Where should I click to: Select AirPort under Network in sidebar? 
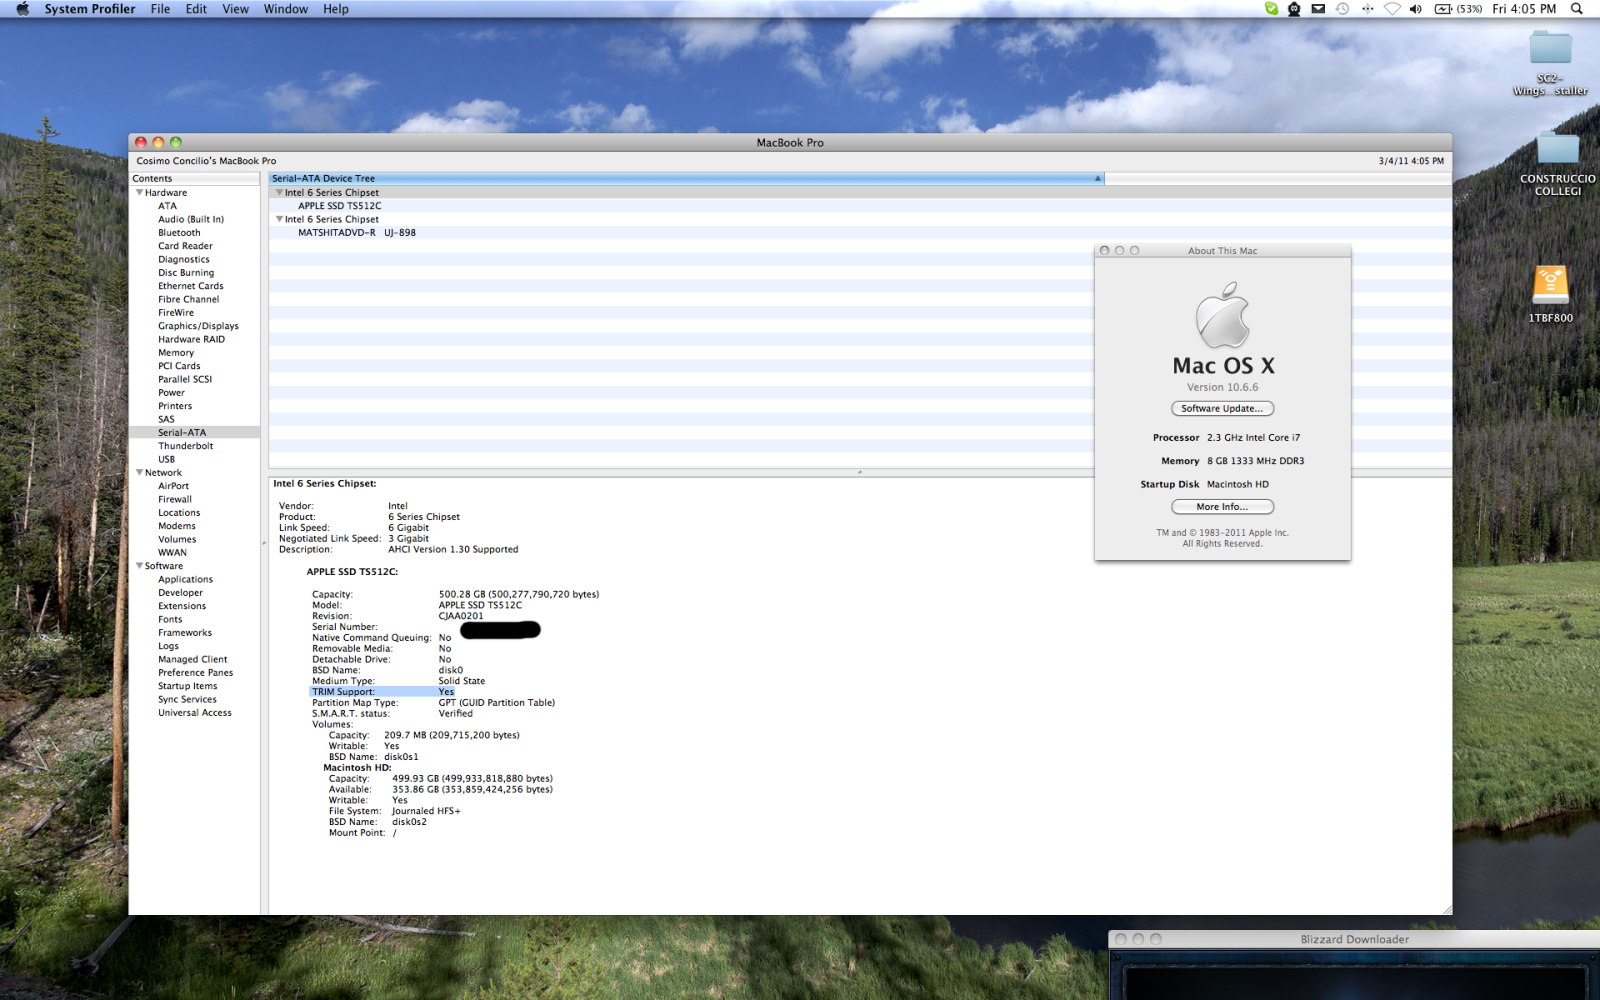coord(173,486)
